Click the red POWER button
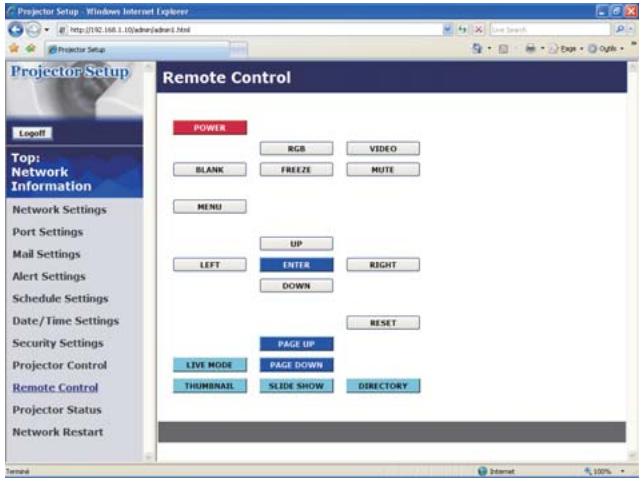Screen dimensions: 642x481 210,128
